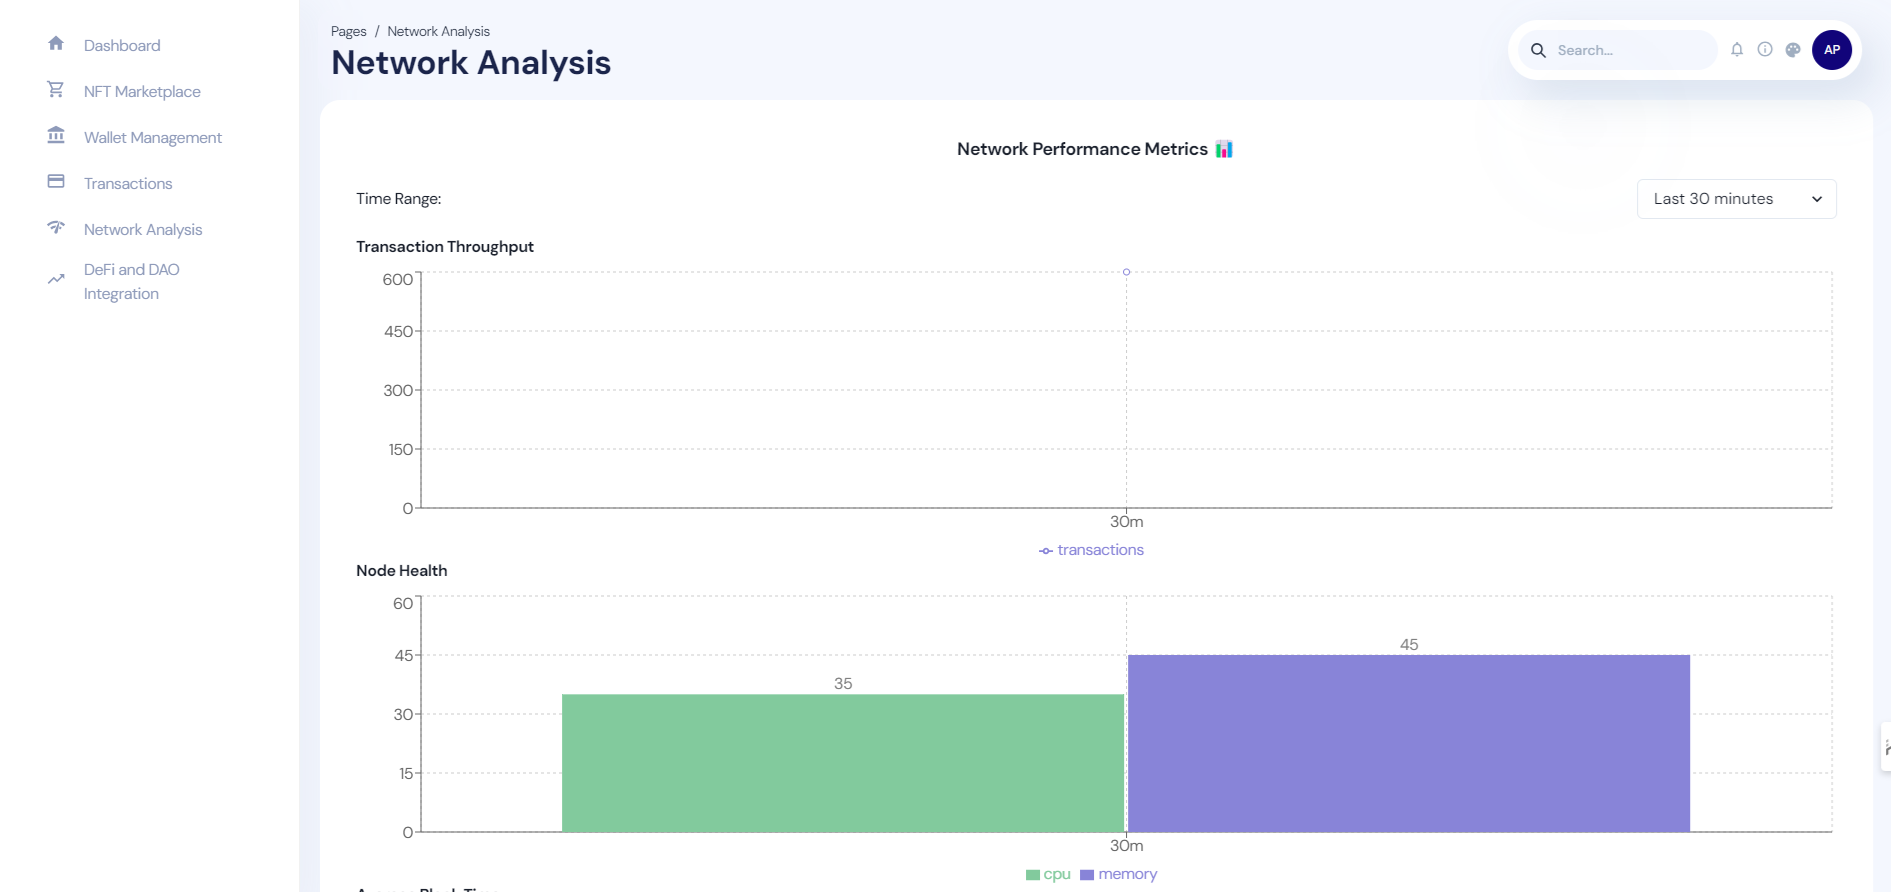Select the purple memory bar

tap(1408, 742)
